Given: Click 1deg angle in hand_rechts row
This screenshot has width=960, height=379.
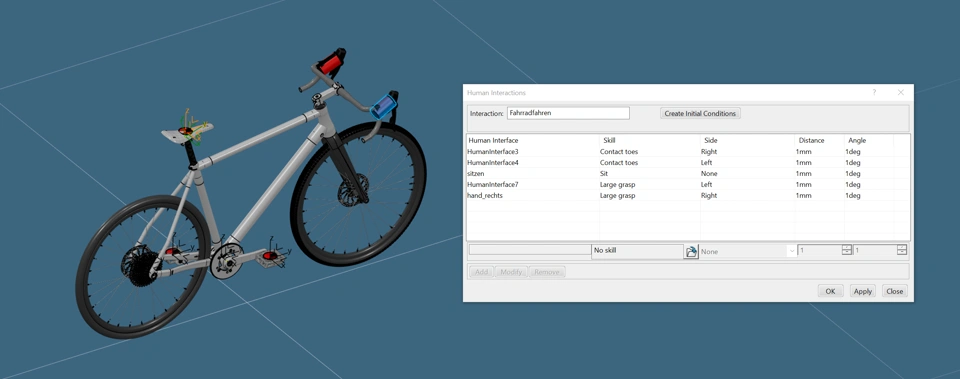Looking at the screenshot, I should (853, 195).
